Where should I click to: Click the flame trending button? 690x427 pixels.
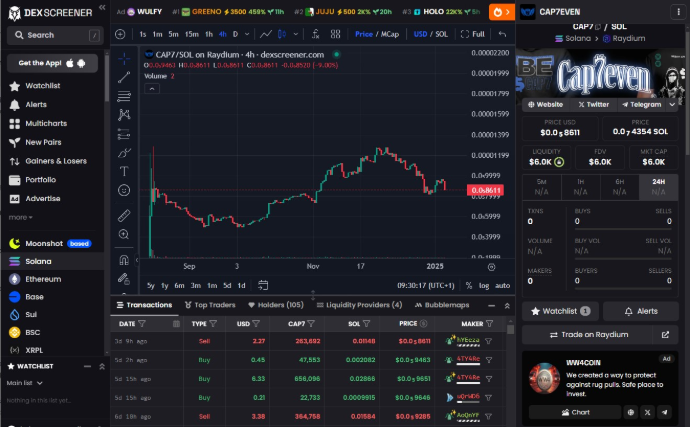coord(502,12)
